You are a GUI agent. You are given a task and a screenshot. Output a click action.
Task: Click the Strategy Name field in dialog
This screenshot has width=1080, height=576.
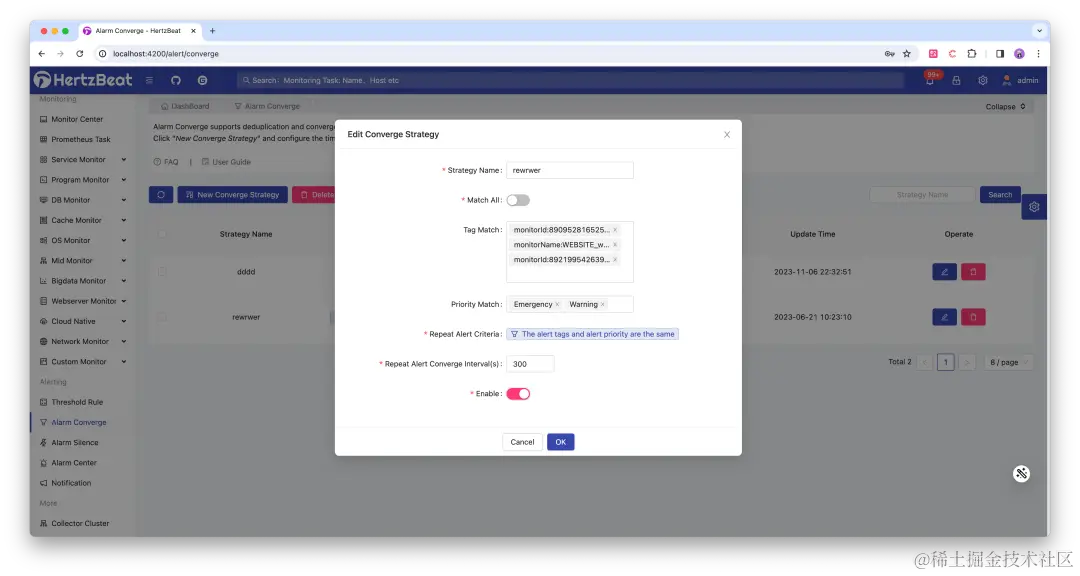coord(570,170)
